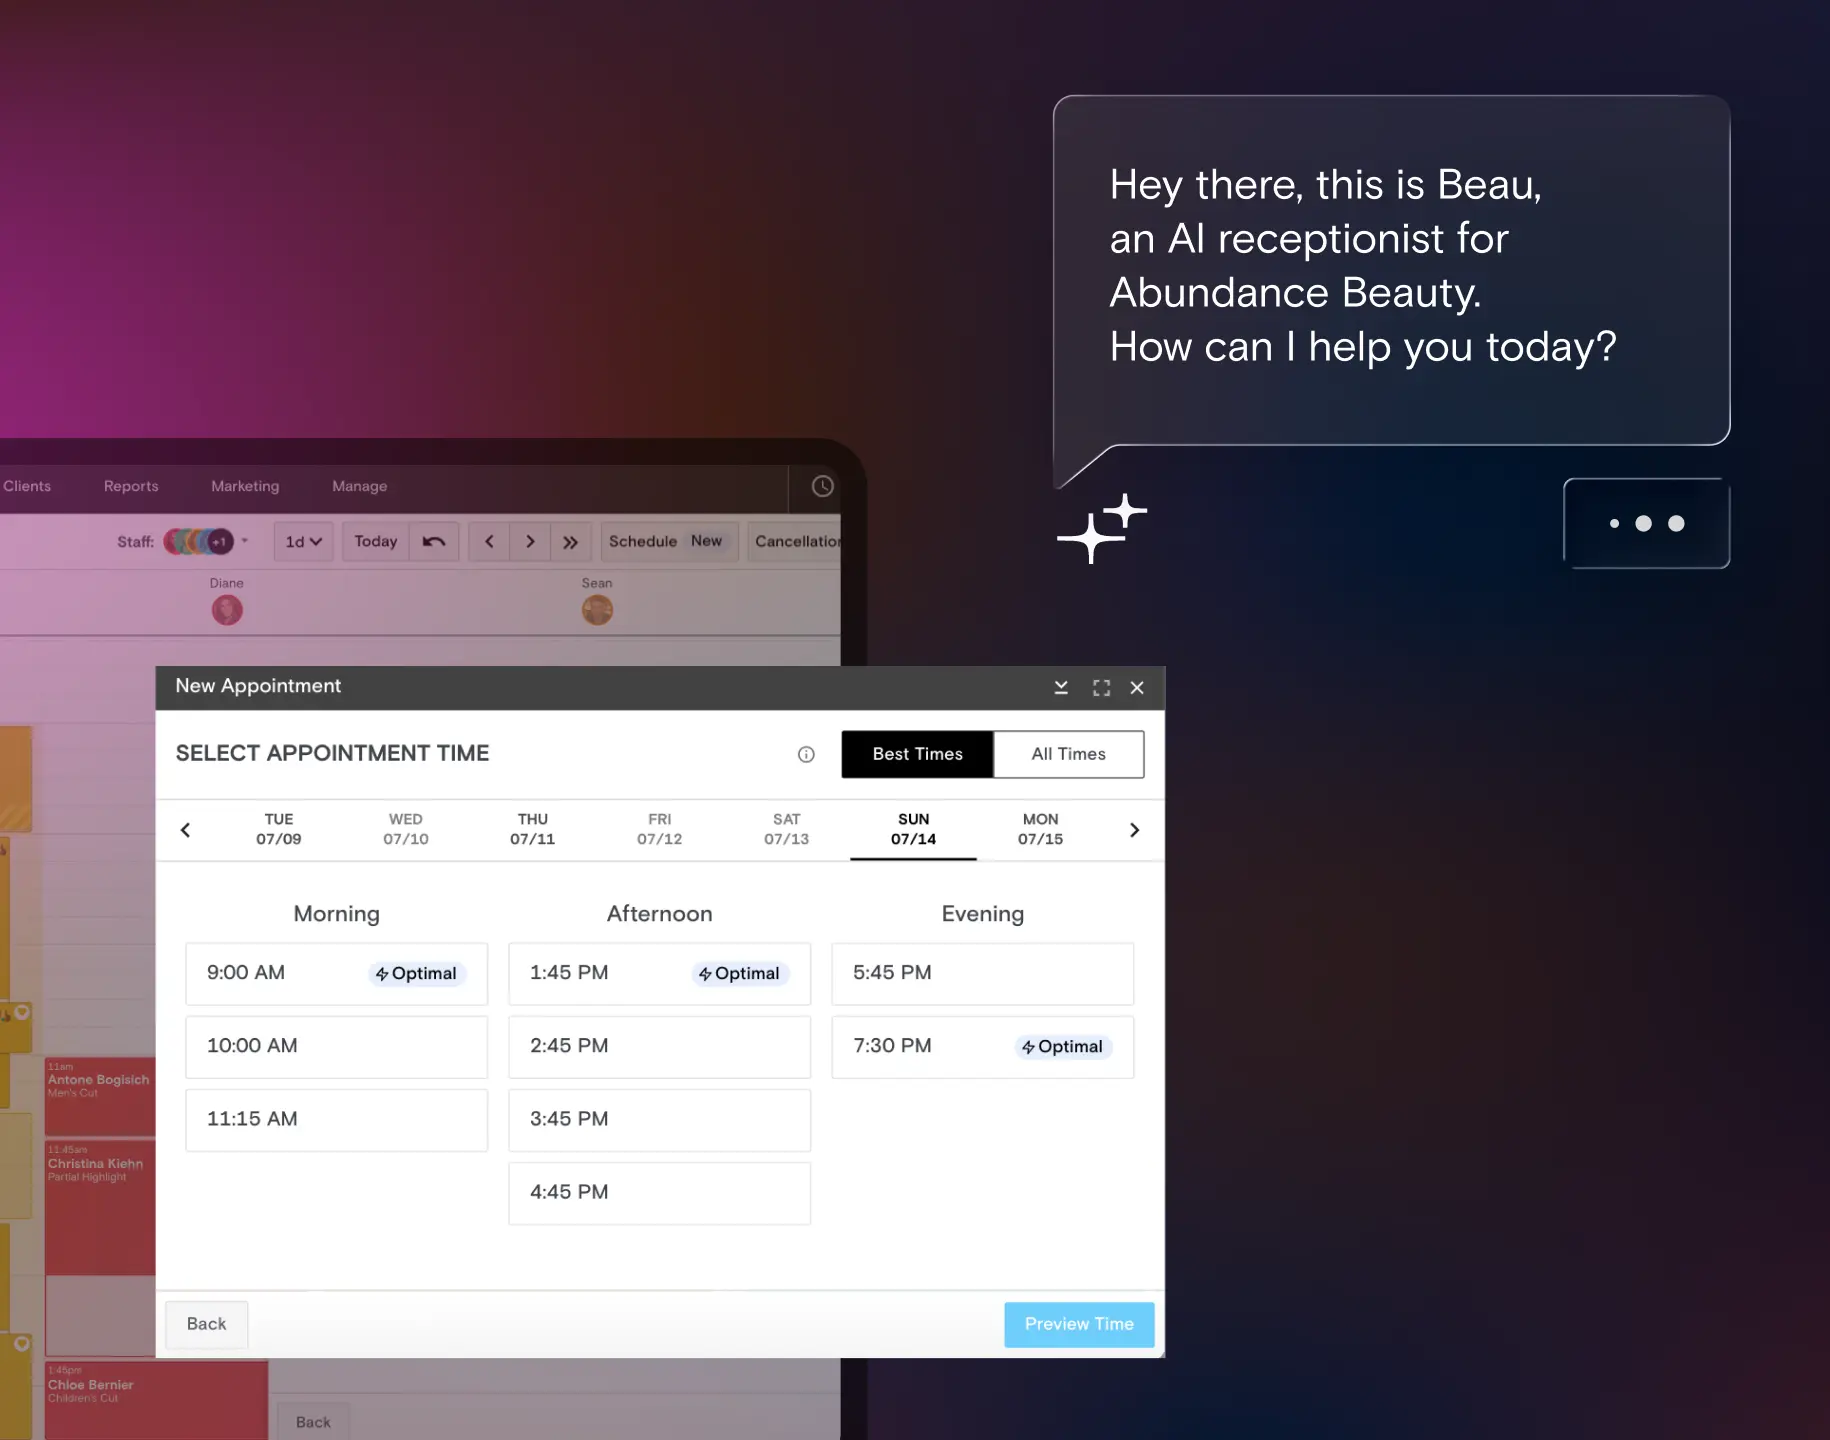Click the typing indicator dots bubble

(1647, 523)
